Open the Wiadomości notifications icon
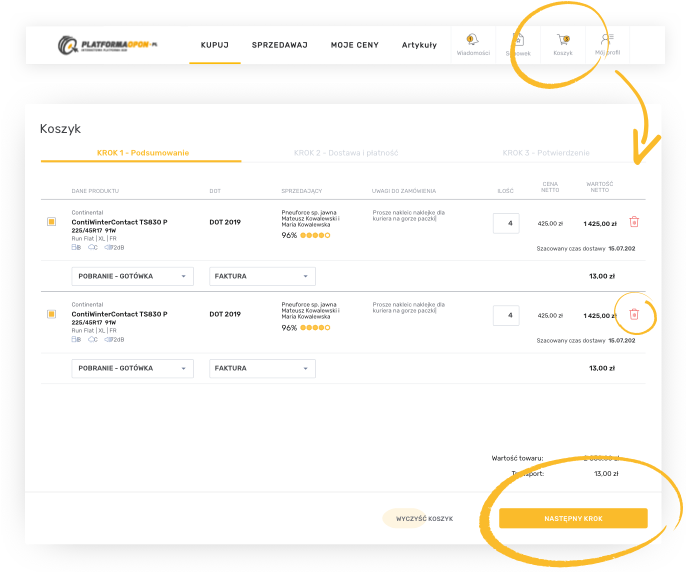 pos(472,42)
